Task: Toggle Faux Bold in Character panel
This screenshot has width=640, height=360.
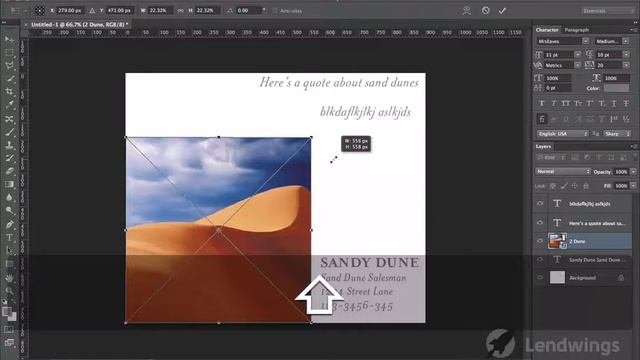Action: pos(542,103)
